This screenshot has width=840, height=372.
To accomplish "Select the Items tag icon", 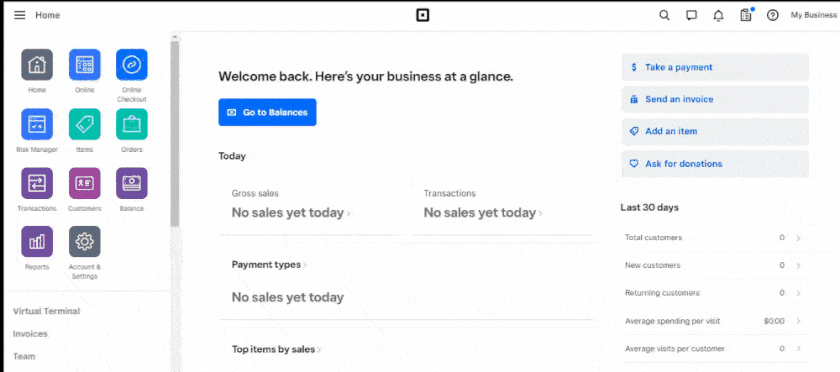I will (x=85, y=124).
